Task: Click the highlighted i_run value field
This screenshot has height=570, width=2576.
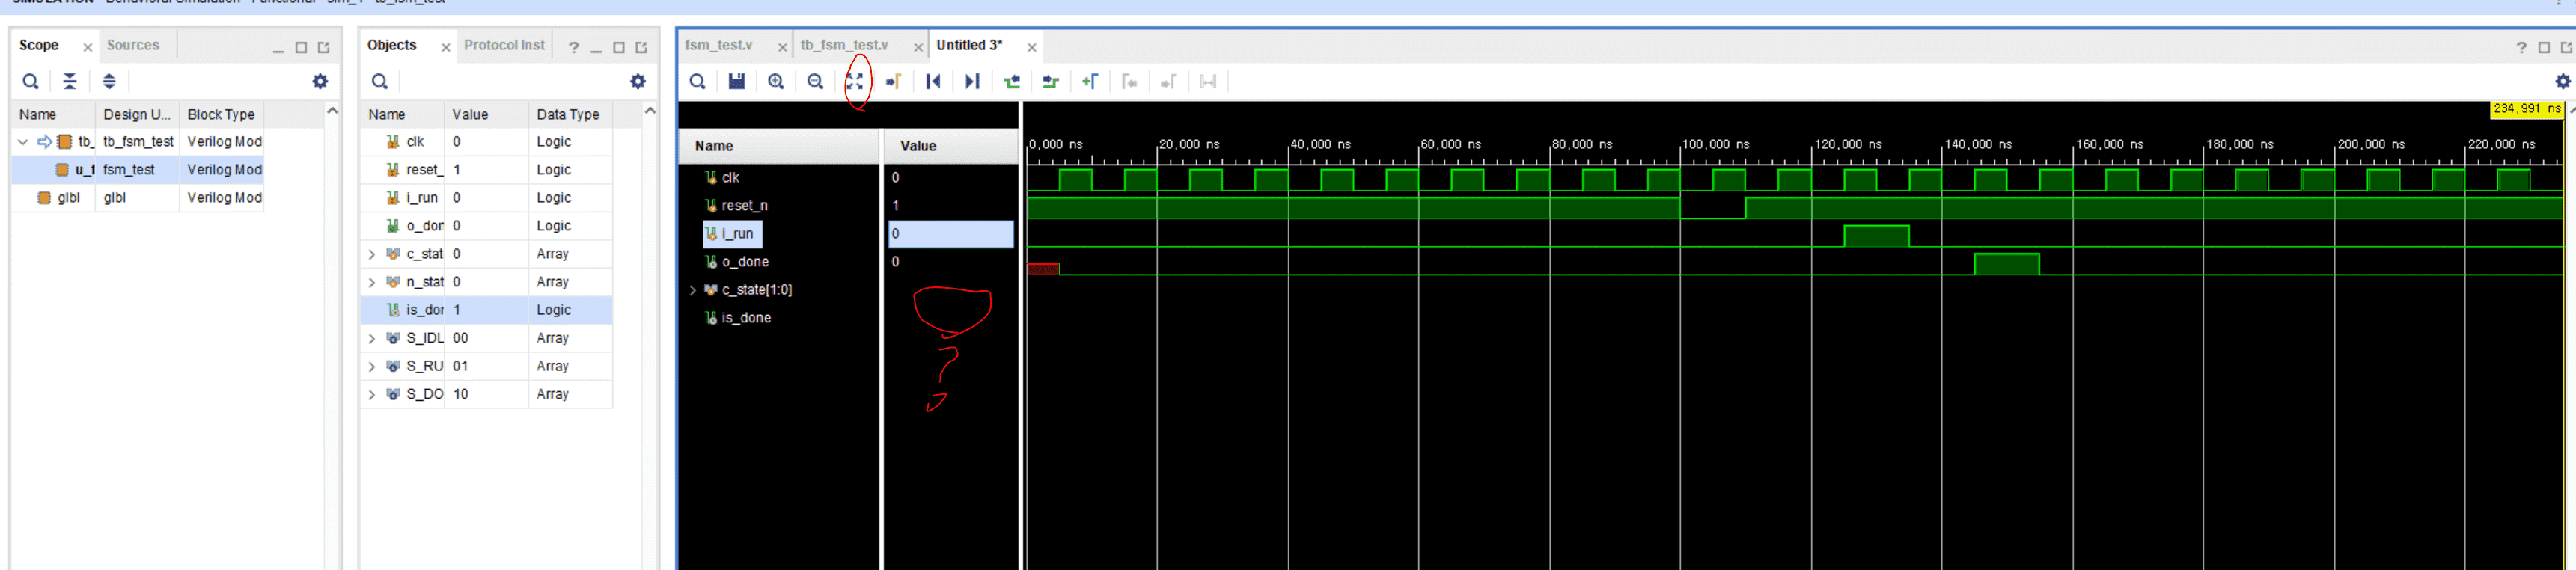Action: [x=950, y=234]
